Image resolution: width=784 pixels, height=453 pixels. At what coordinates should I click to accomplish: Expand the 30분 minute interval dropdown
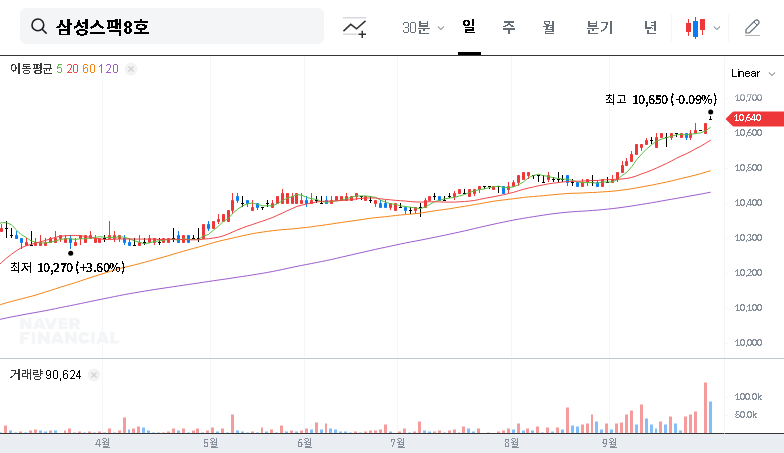point(423,28)
